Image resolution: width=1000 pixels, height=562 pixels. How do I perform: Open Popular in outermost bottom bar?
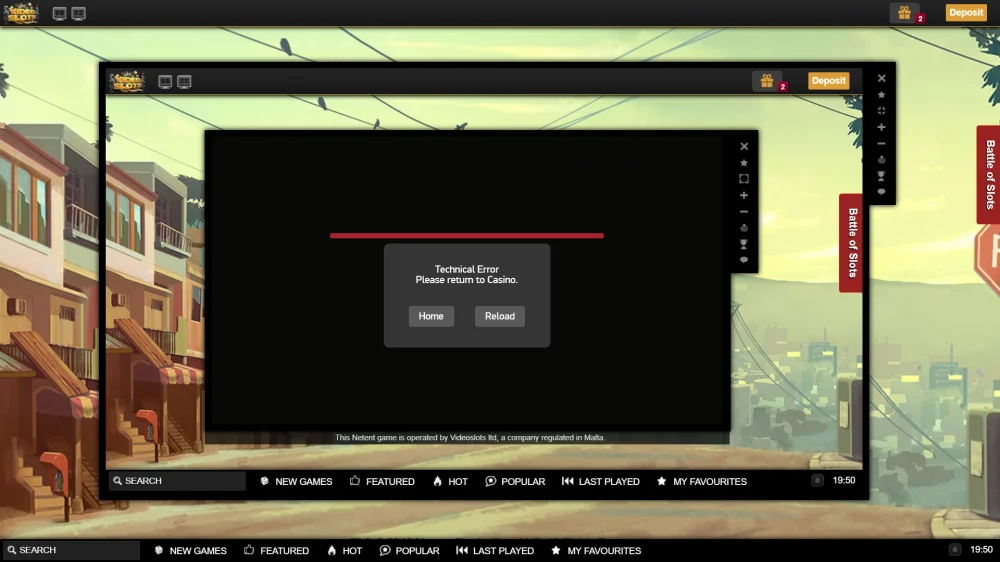[409, 551]
